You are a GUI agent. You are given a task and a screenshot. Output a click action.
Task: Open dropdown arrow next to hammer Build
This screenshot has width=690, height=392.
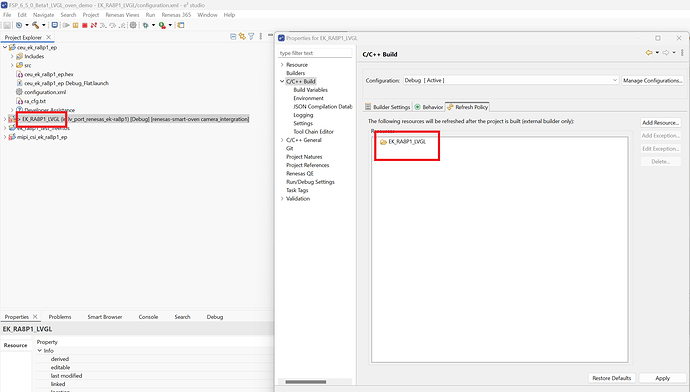tap(44, 25)
